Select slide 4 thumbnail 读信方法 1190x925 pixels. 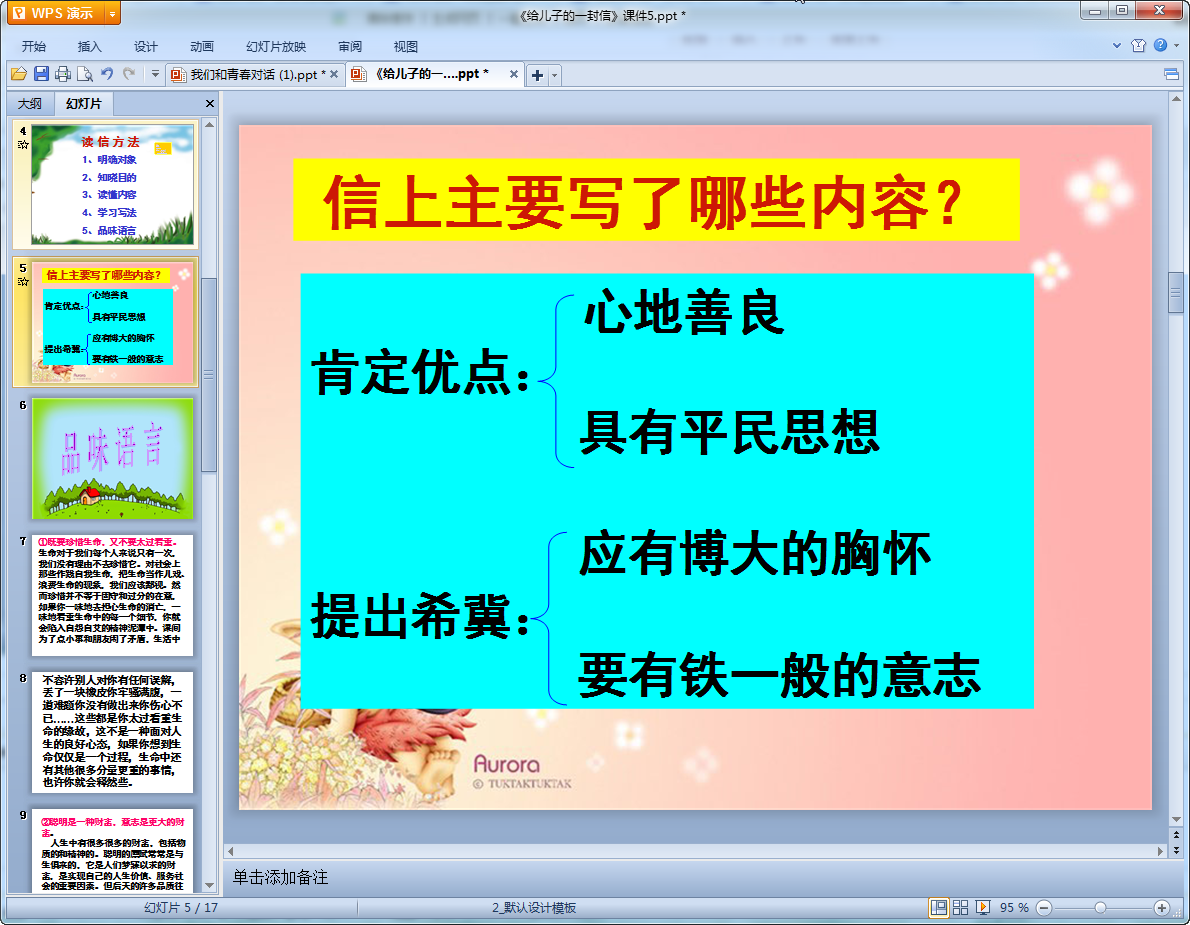[112, 184]
